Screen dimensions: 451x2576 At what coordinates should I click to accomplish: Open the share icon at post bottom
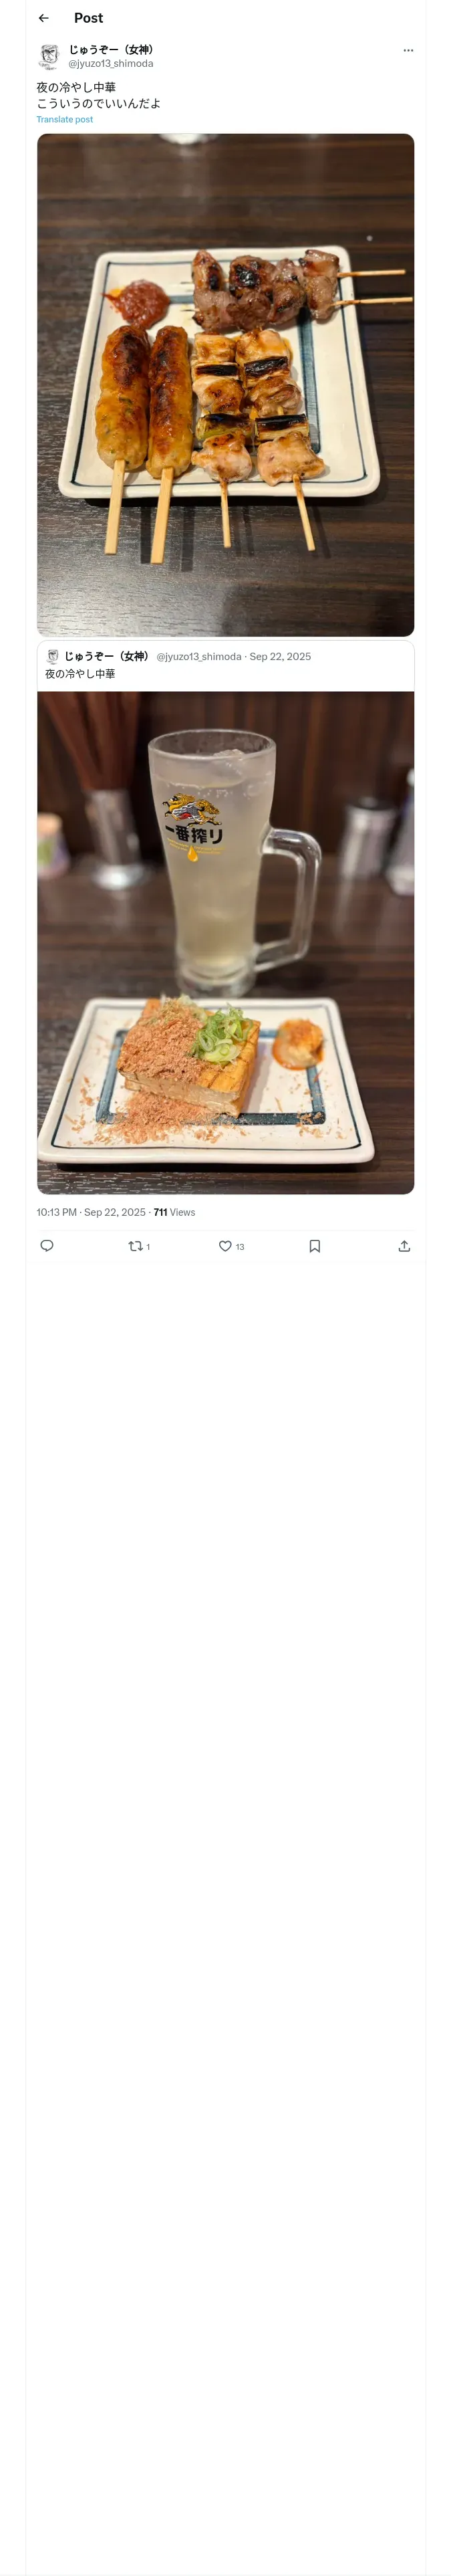coord(404,1246)
